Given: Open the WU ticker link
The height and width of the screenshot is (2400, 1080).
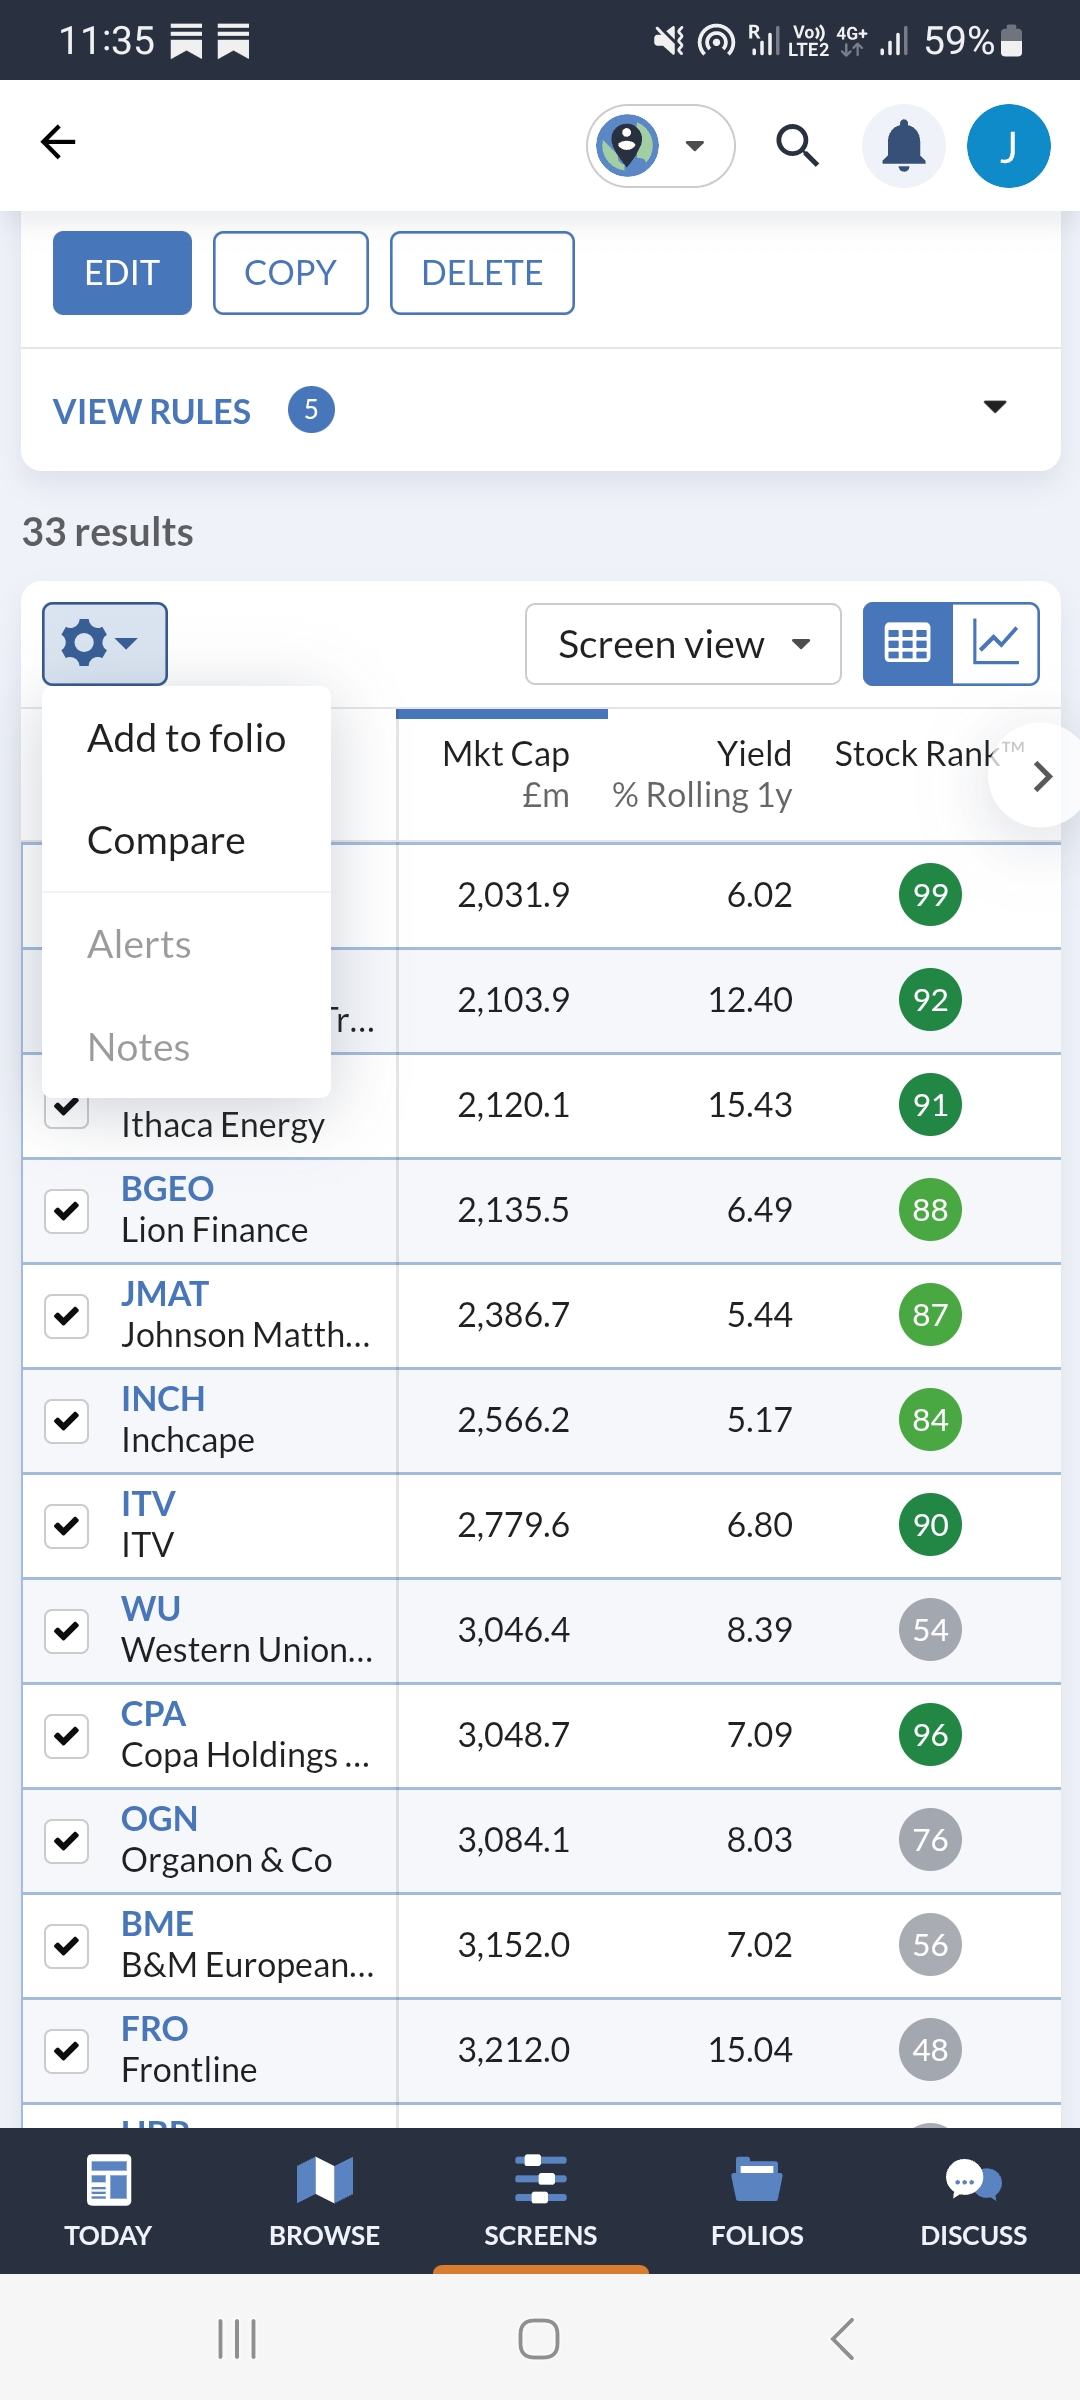Looking at the screenshot, I should [x=151, y=1609].
